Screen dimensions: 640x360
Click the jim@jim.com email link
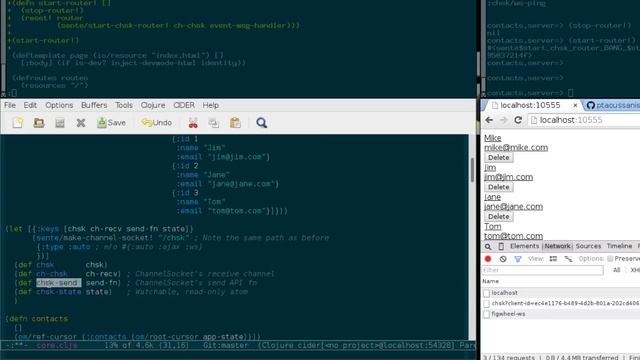tap(508, 177)
